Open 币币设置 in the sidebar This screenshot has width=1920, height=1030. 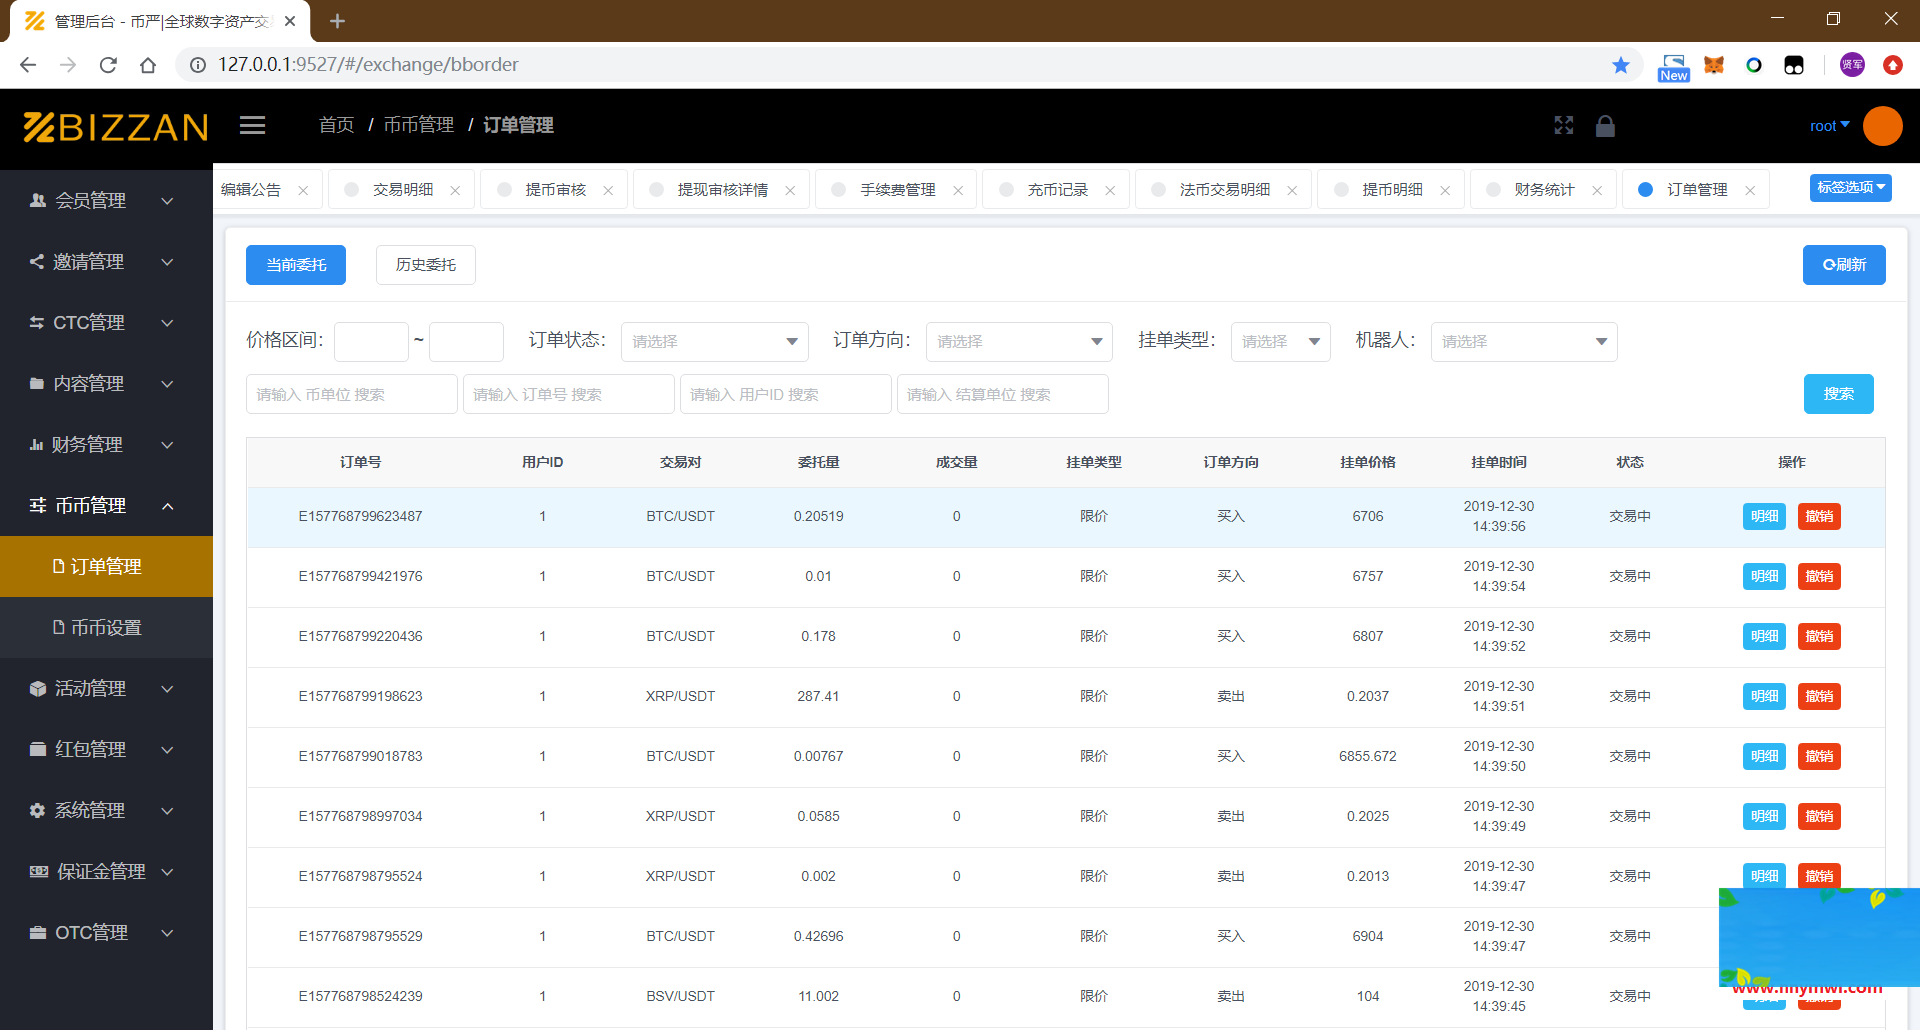pos(106,628)
